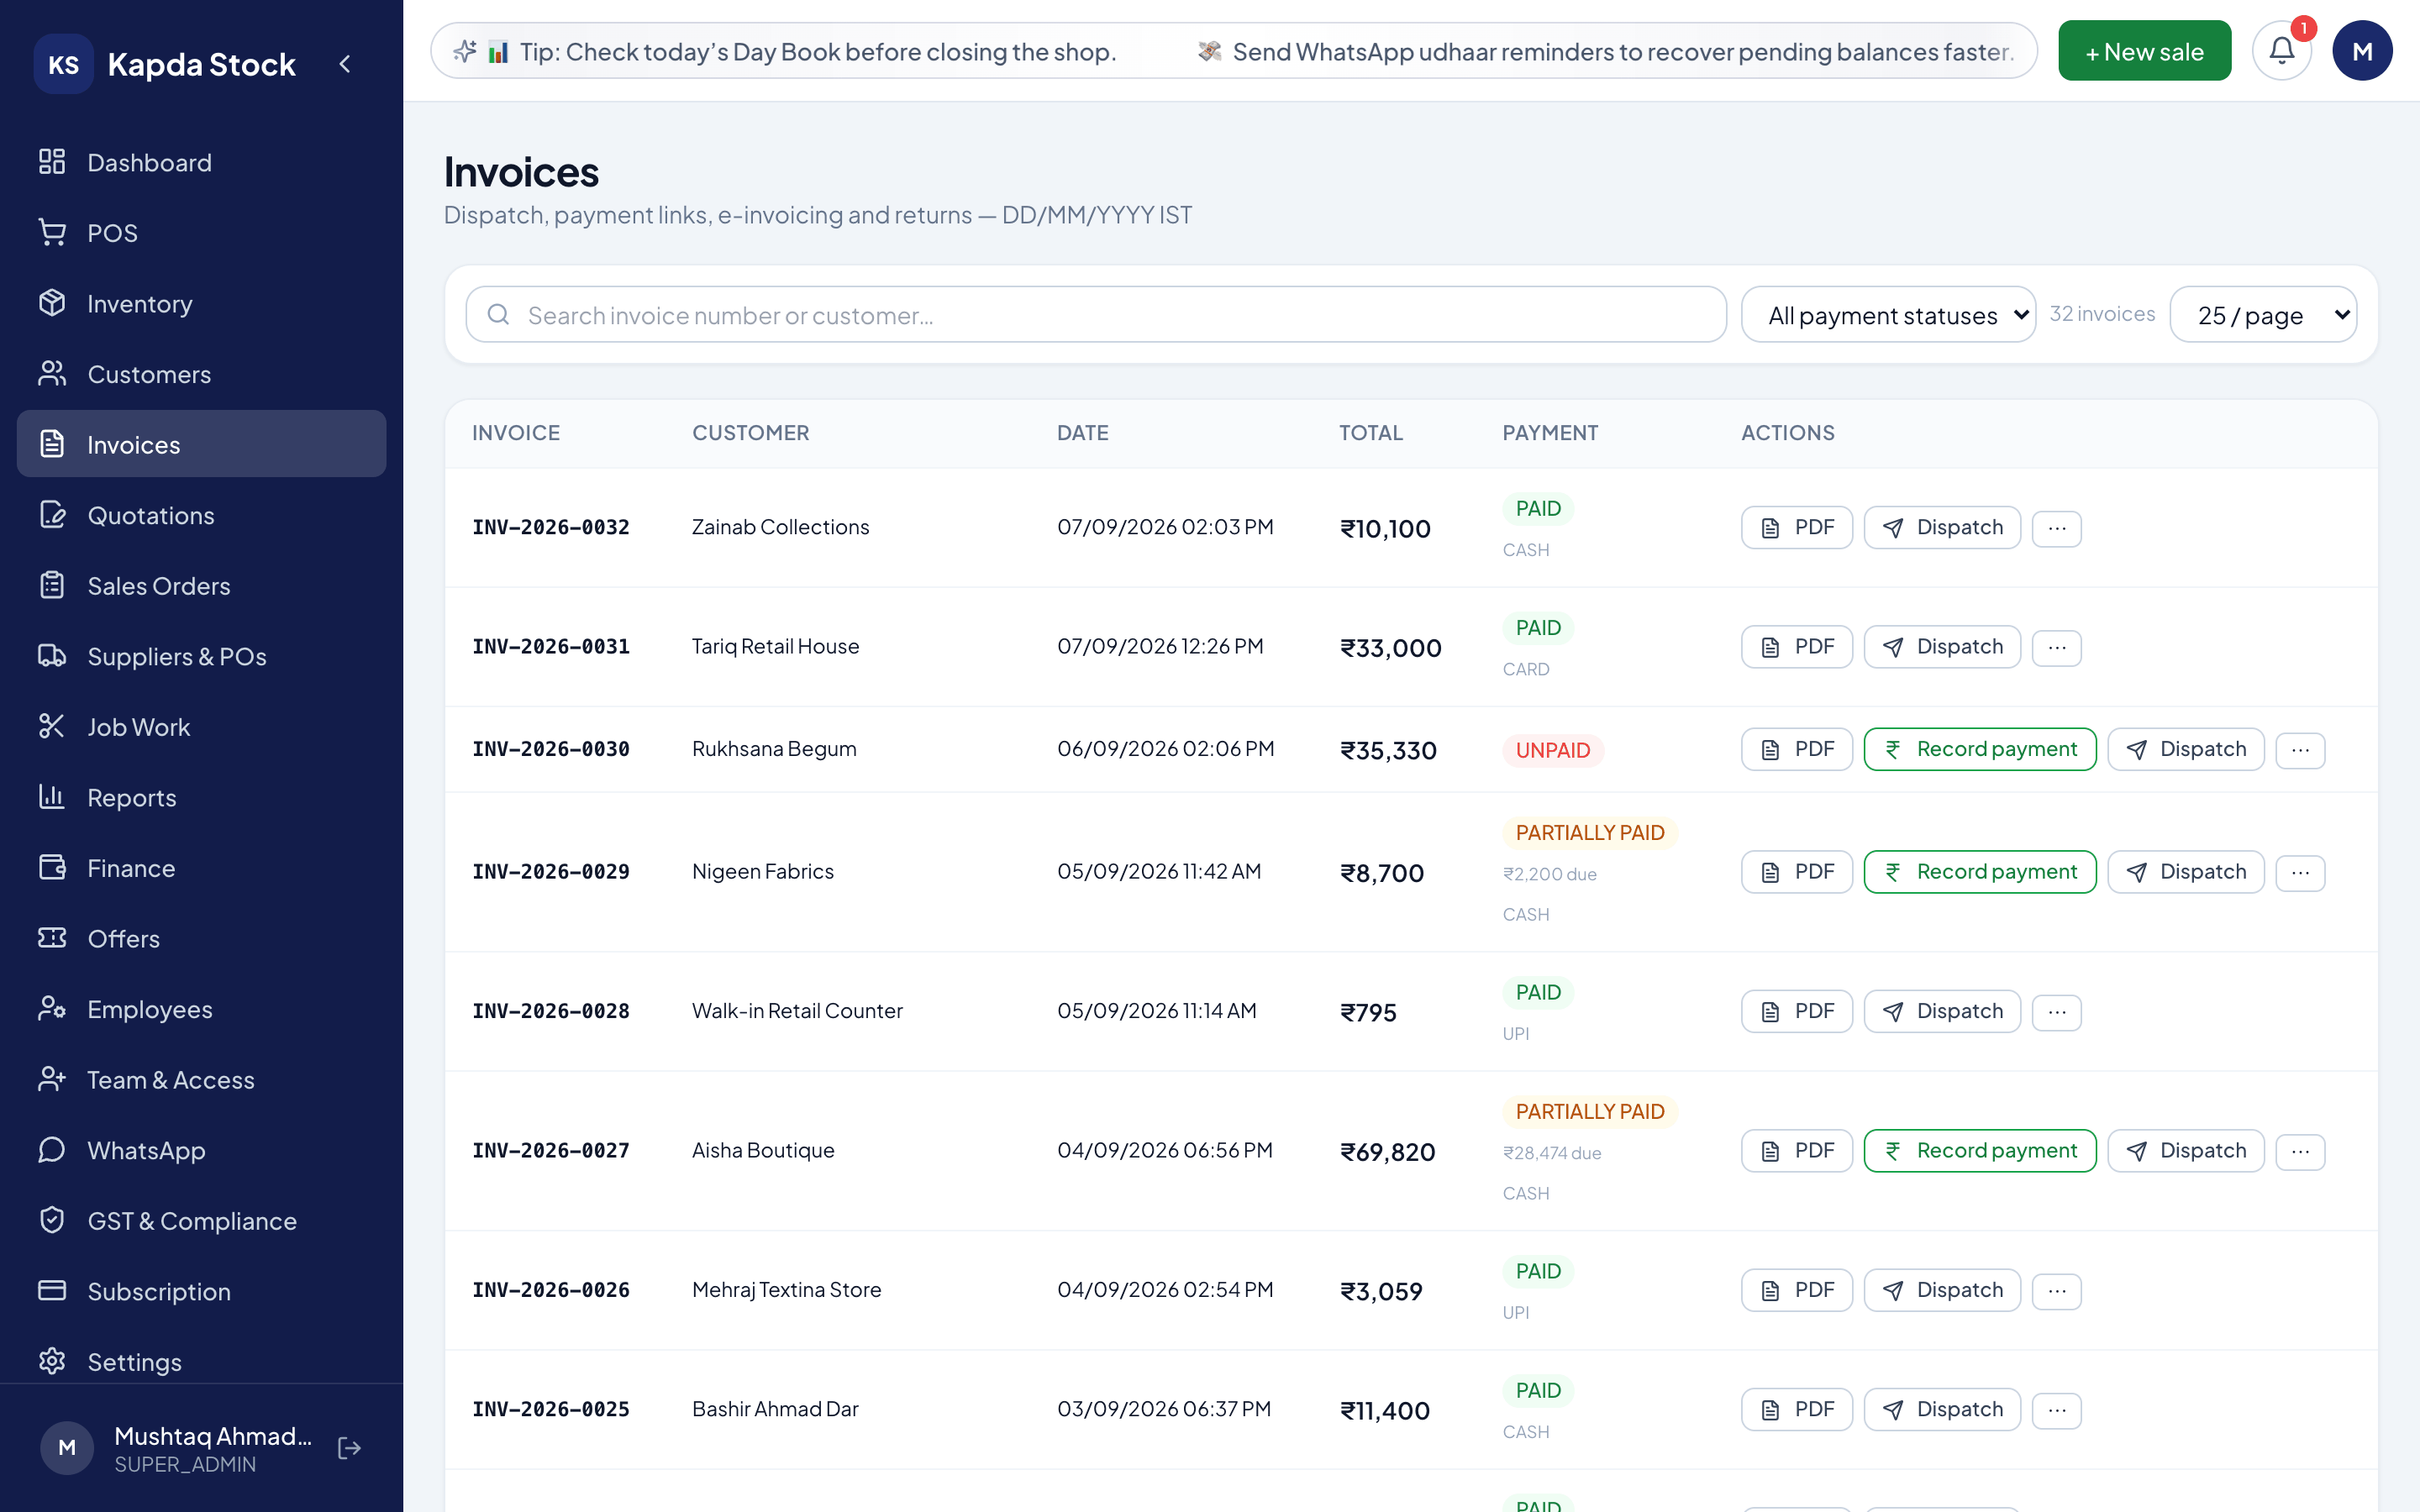Go to the Dashboard page

pos(201,162)
